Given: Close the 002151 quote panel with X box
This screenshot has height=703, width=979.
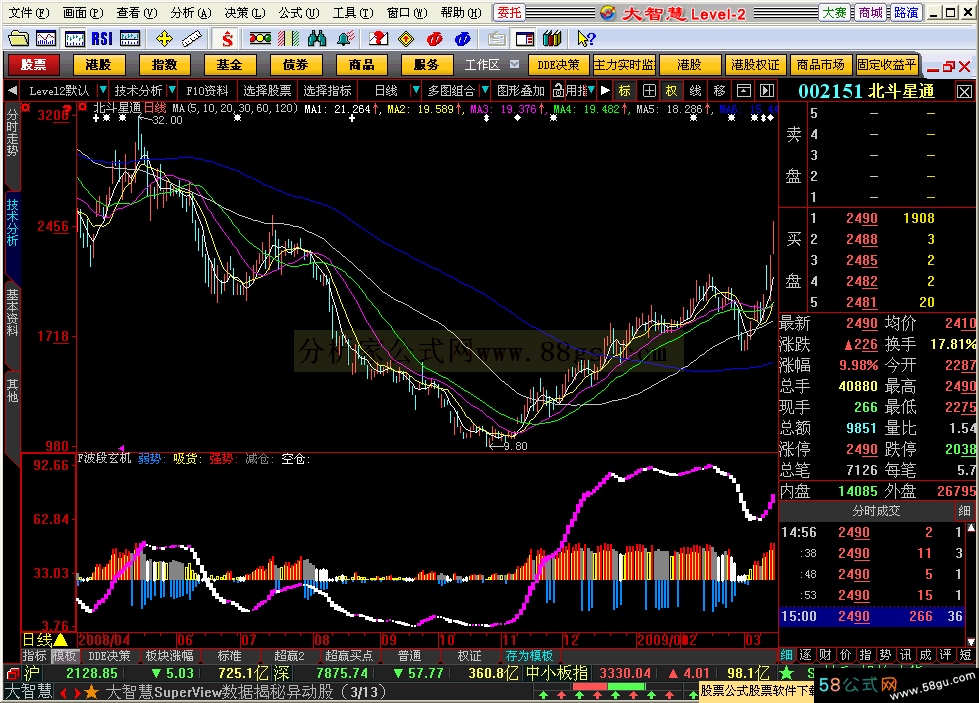Looking at the screenshot, I should pos(964,92).
